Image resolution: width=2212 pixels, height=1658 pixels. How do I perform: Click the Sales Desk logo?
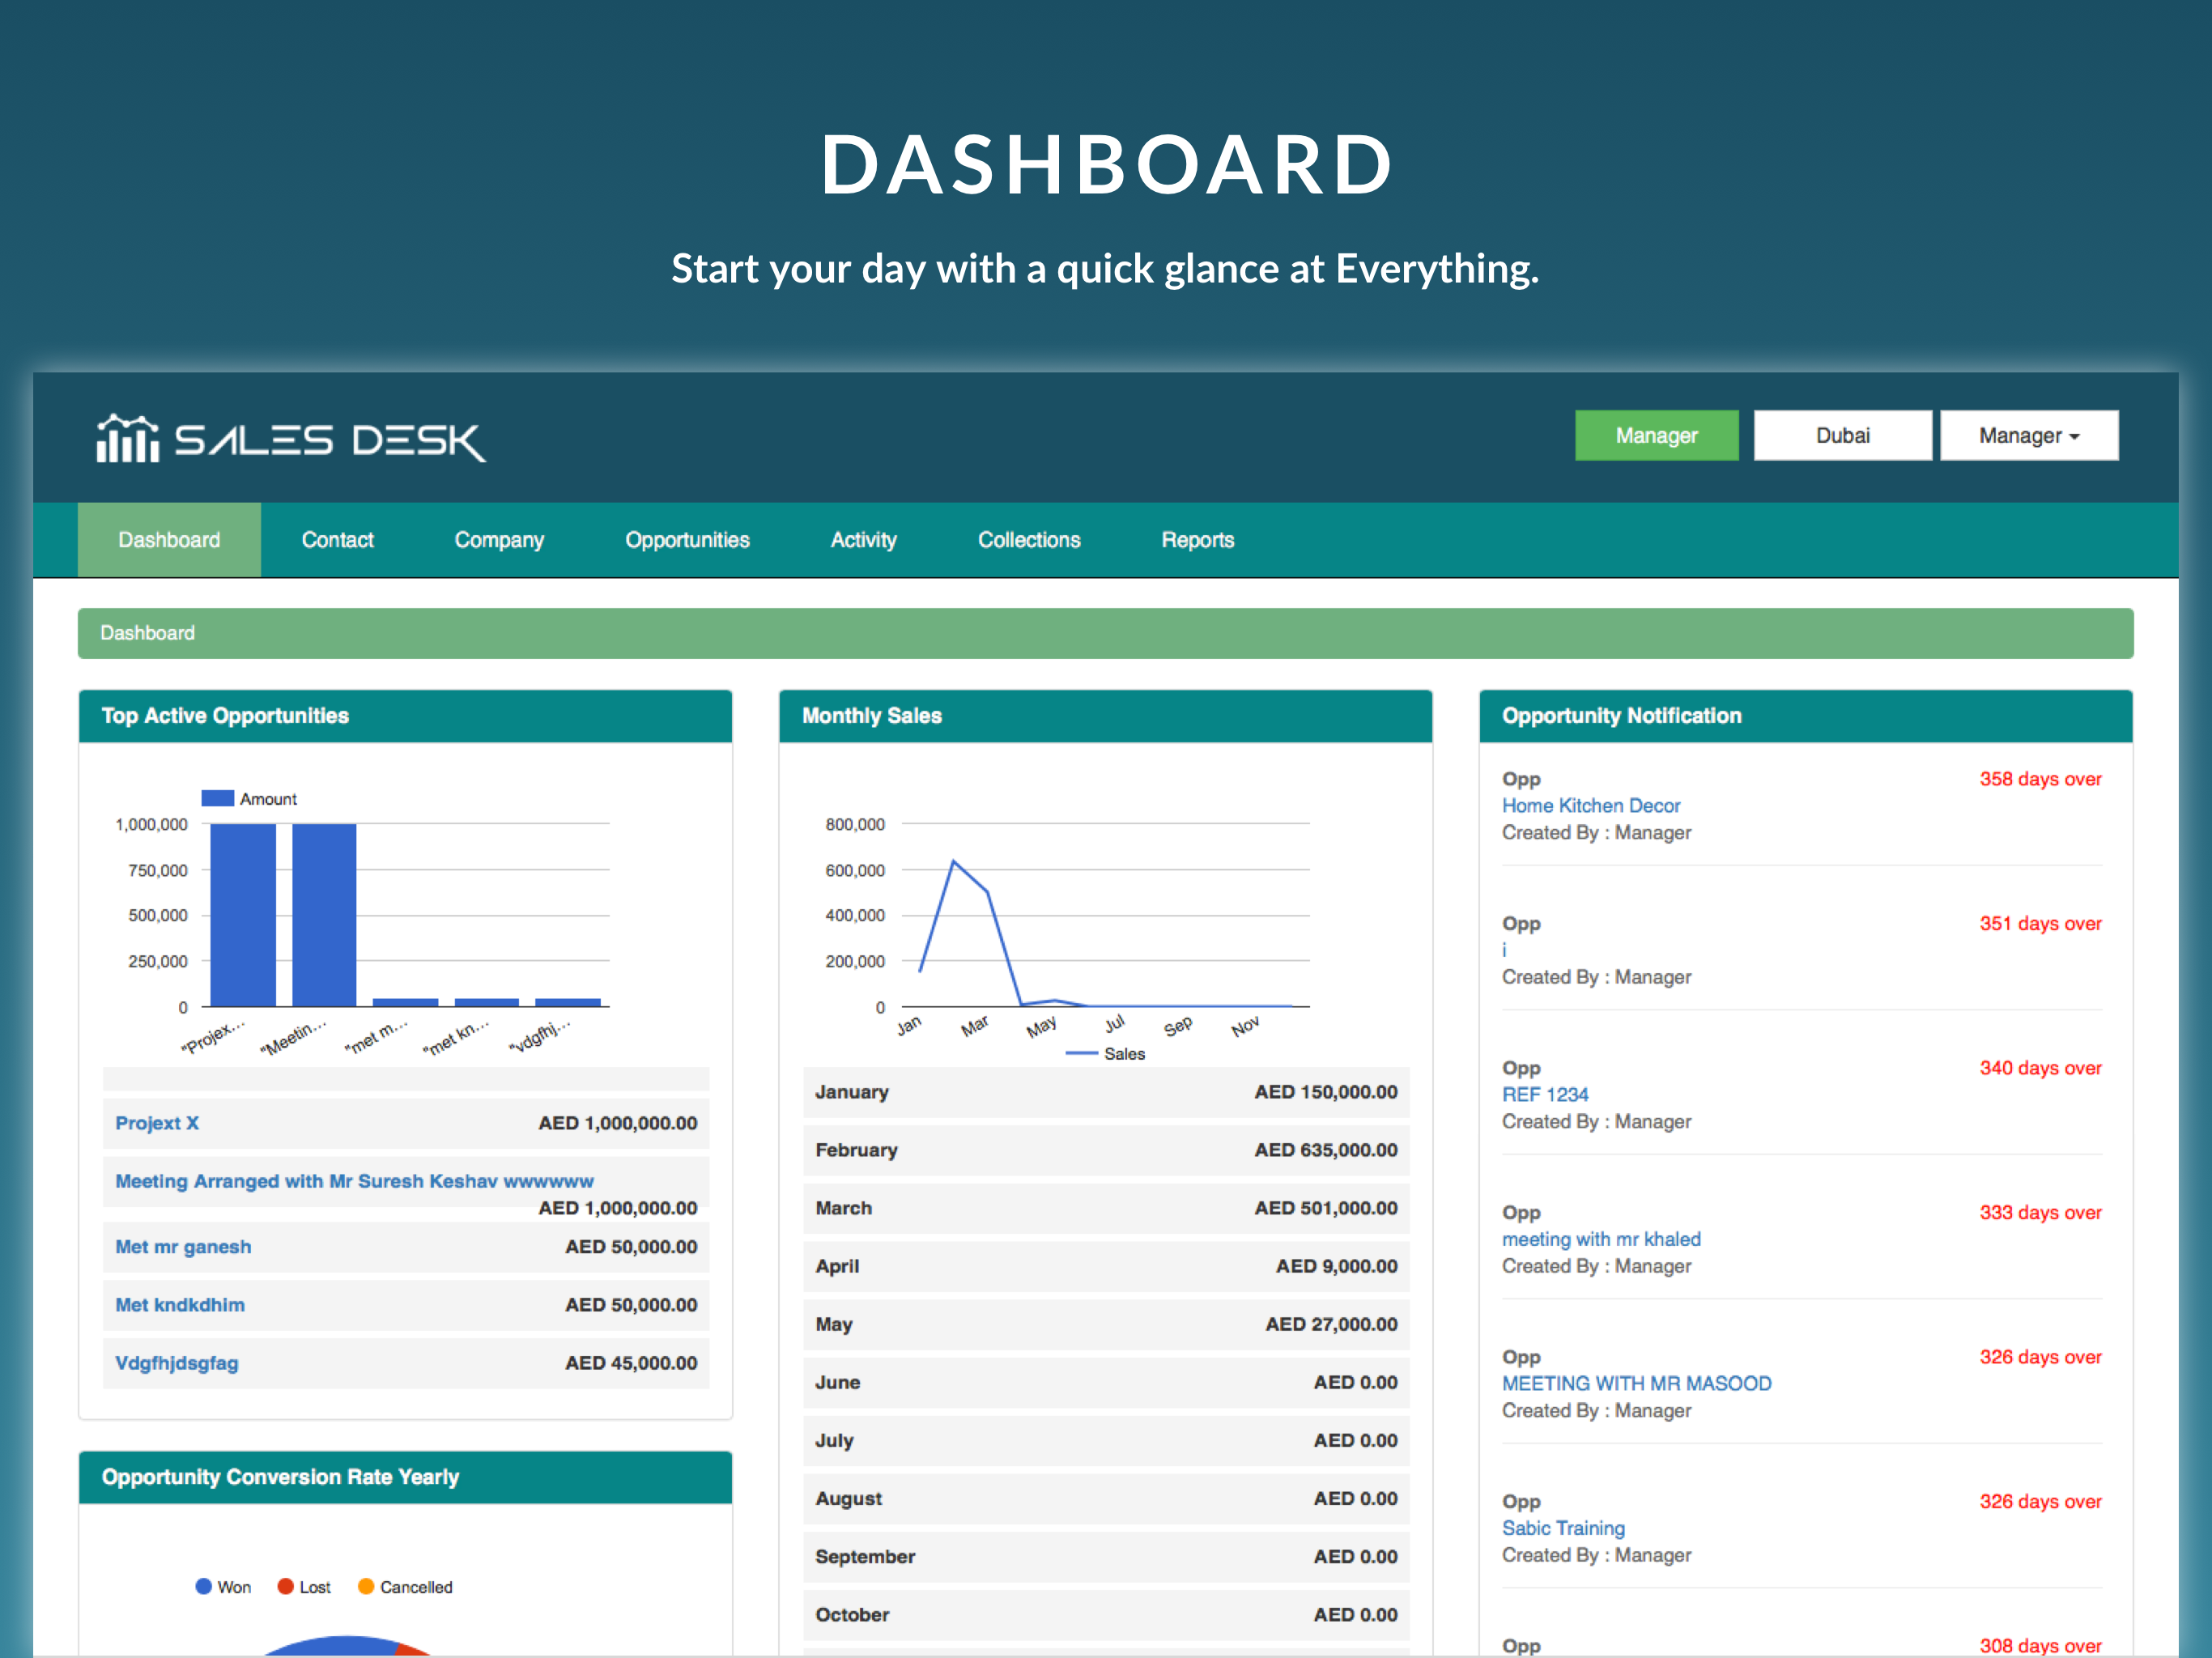tap(291, 439)
